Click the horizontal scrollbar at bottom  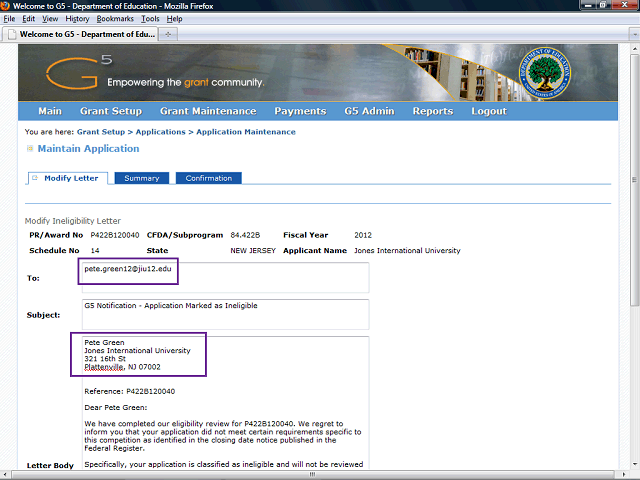(313, 474)
